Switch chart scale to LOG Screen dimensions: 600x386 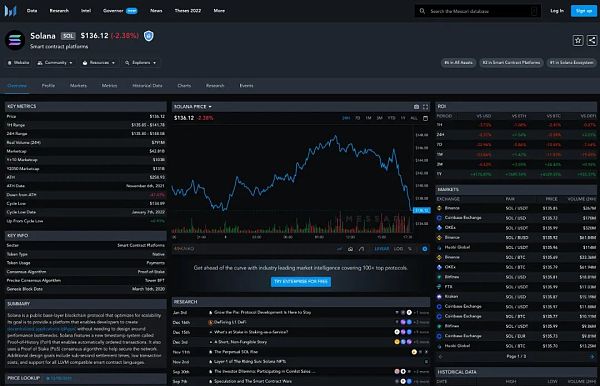point(398,249)
